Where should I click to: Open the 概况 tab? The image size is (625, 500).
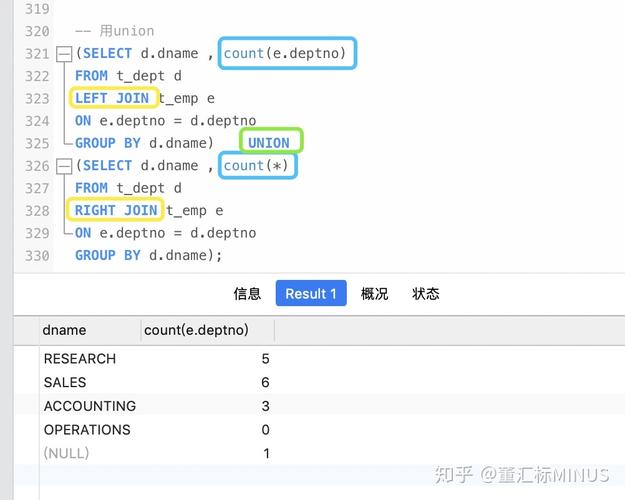click(x=374, y=294)
